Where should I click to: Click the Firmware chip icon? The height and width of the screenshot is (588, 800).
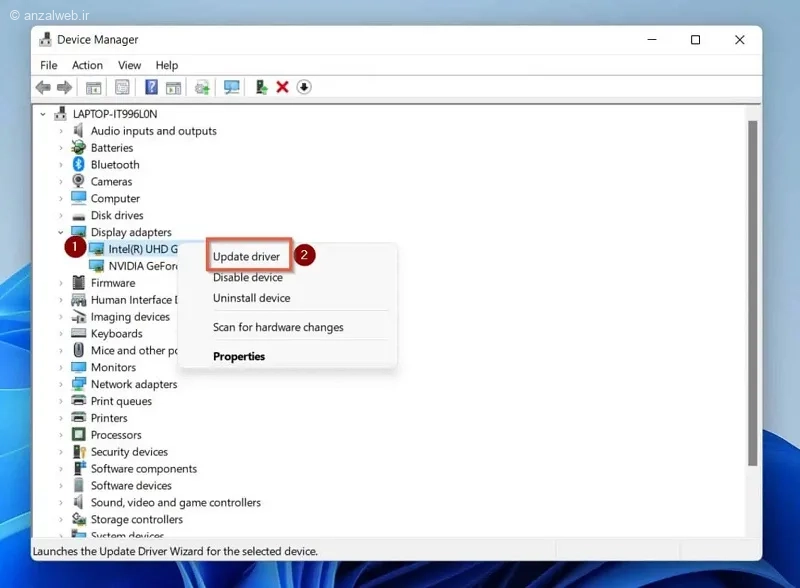tap(78, 282)
